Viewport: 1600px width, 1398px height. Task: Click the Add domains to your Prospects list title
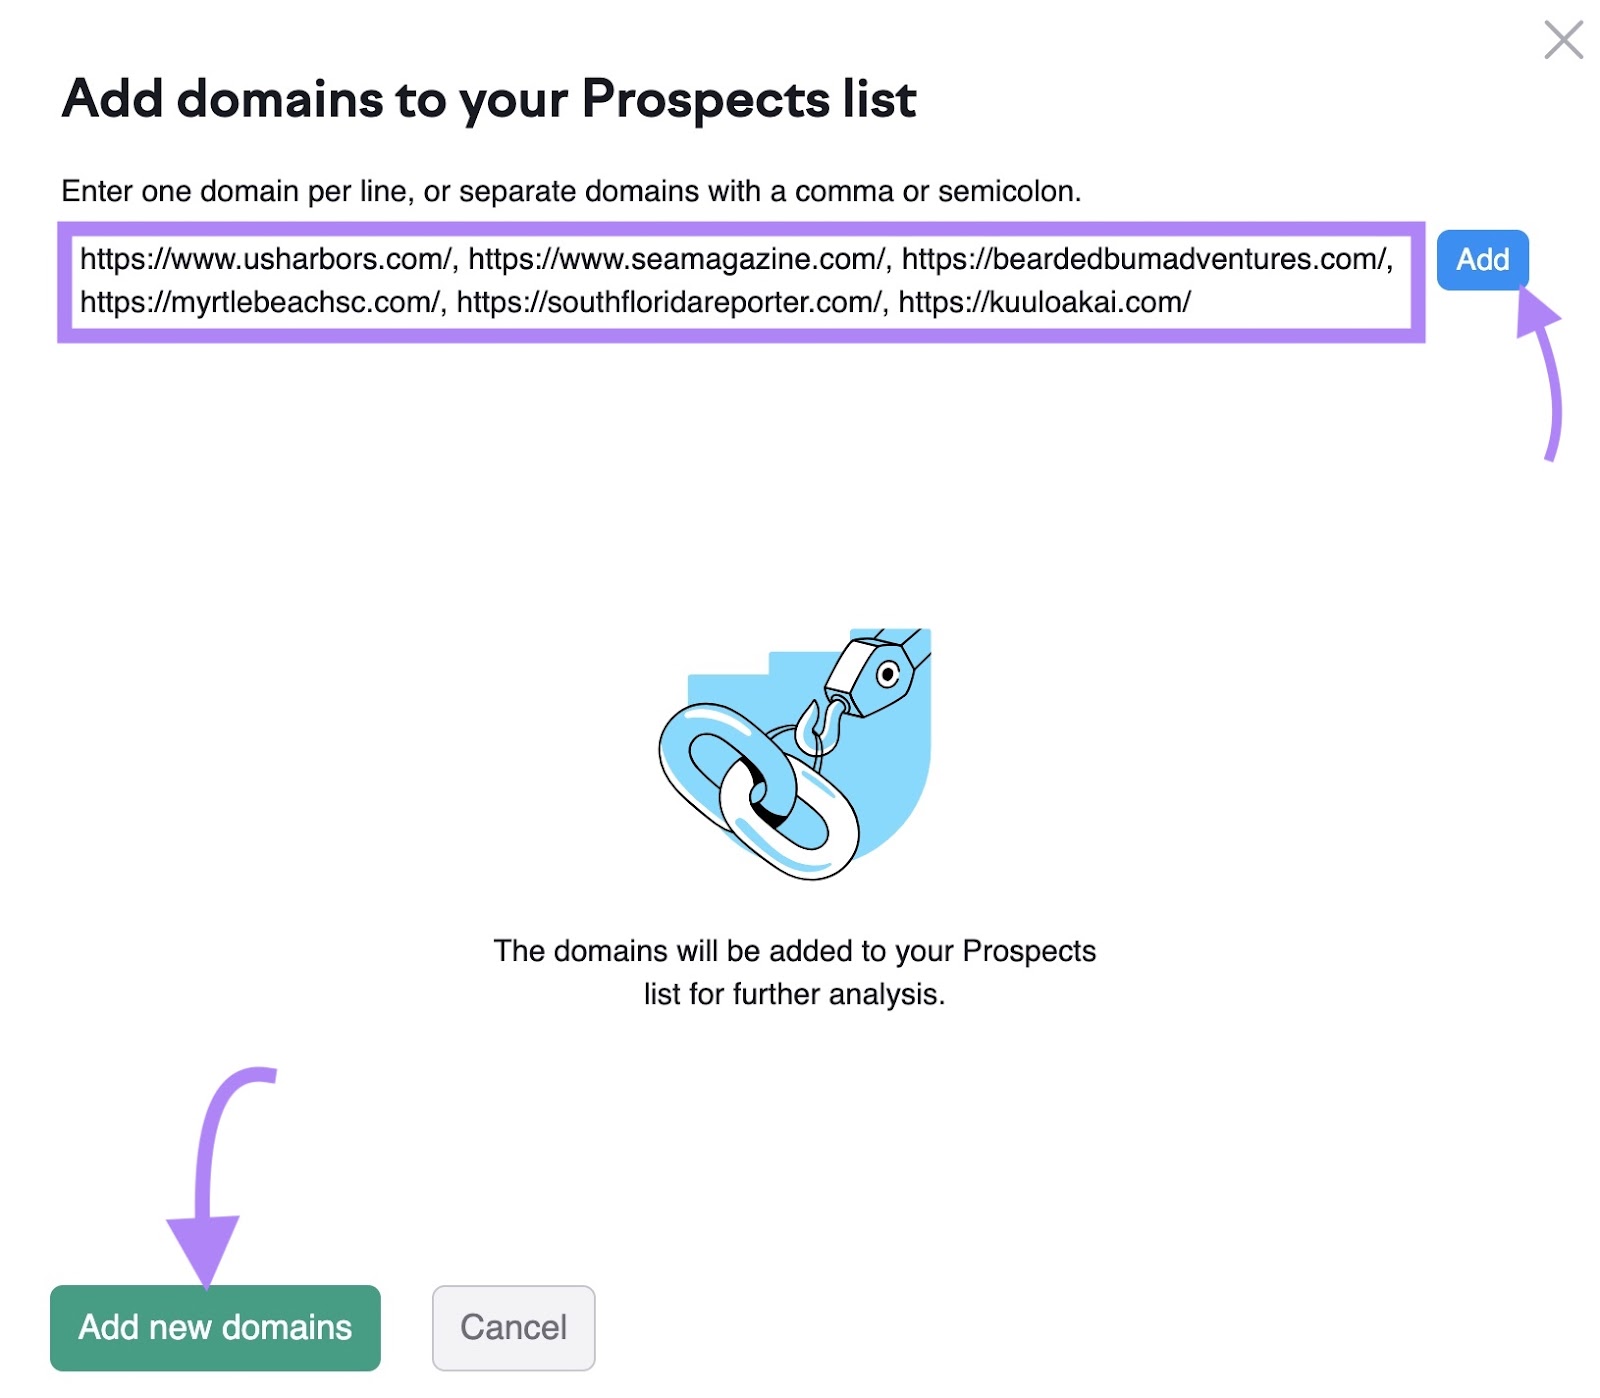489,99
